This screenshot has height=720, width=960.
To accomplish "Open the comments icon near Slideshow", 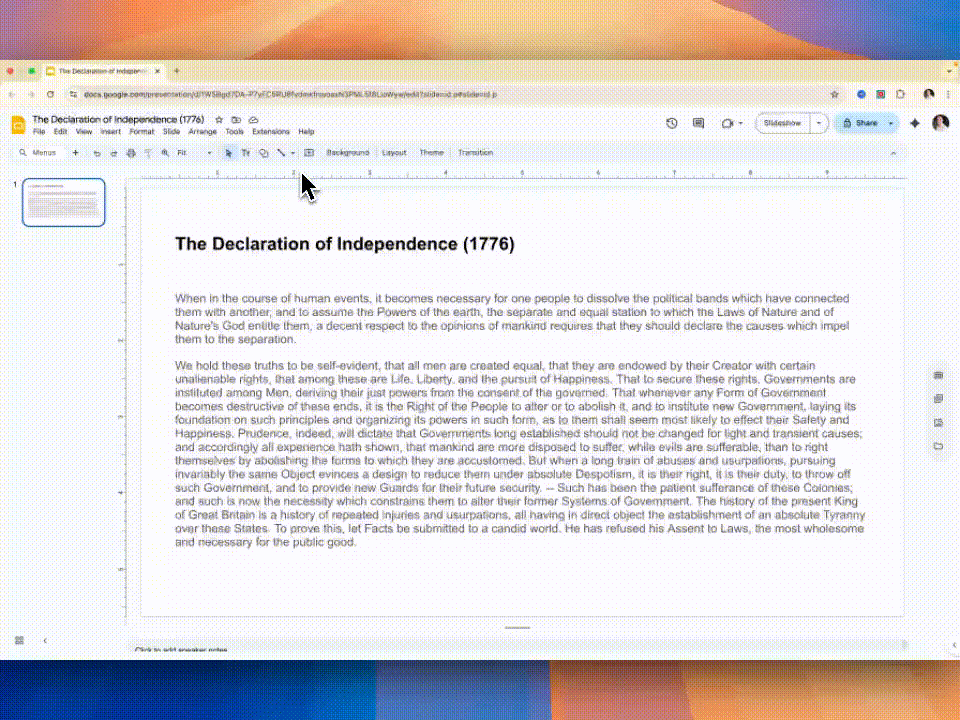I will pyautogui.click(x=697, y=123).
